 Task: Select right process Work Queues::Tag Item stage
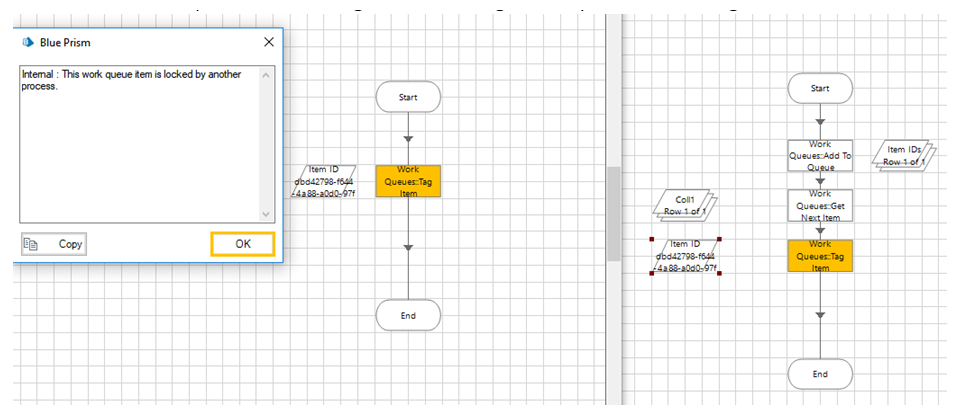820,256
